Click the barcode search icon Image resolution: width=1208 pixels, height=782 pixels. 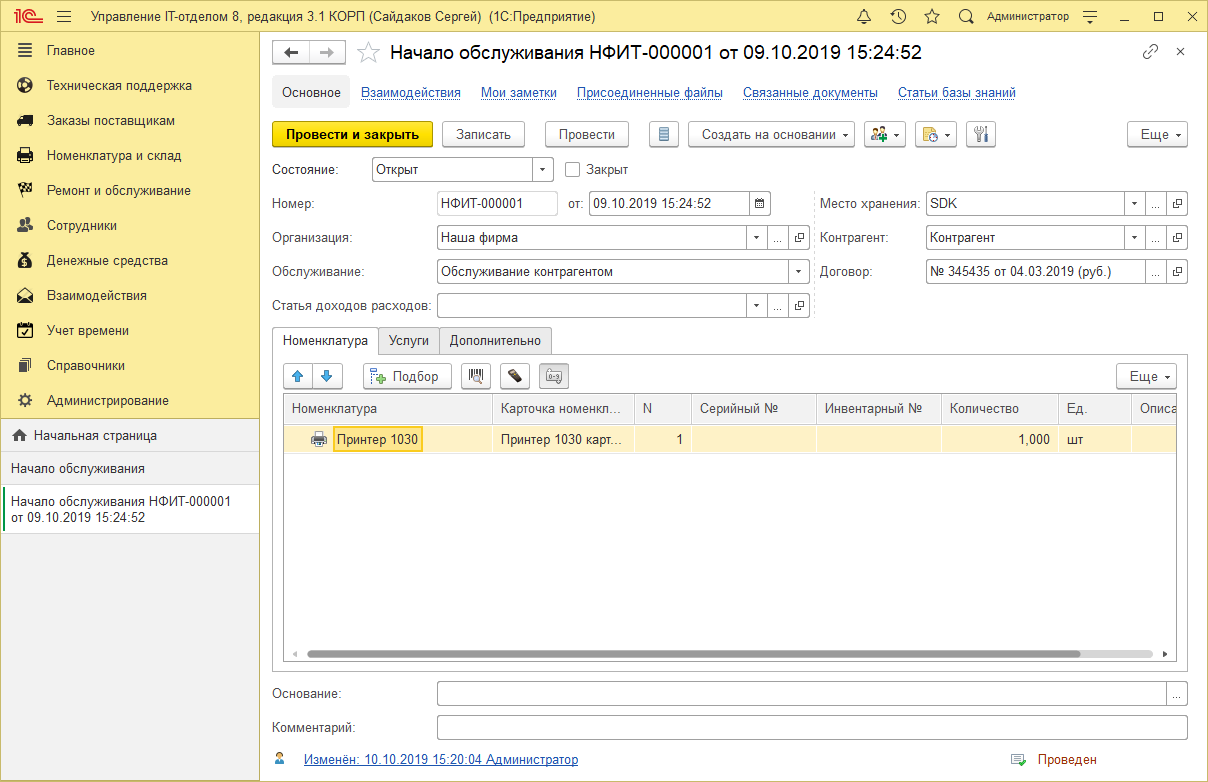pos(477,376)
